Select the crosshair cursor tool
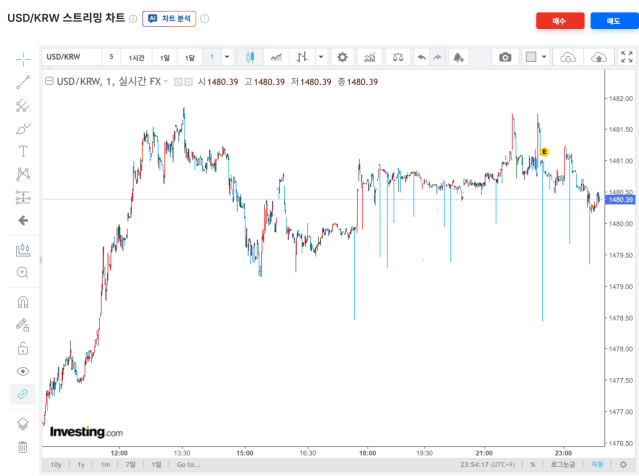The width and height of the screenshot is (639, 476). click(x=23, y=59)
